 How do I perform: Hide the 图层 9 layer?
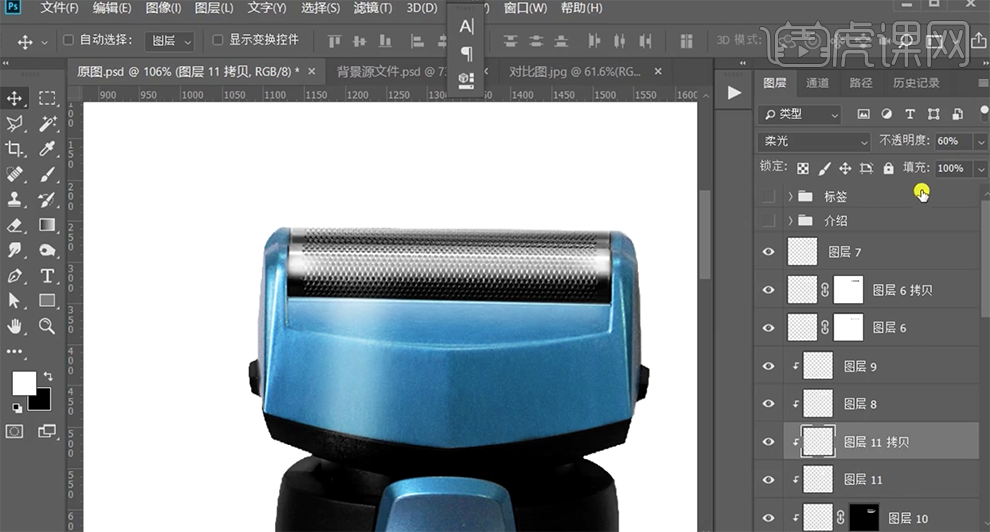pyautogui.click(x=768, y=366)
